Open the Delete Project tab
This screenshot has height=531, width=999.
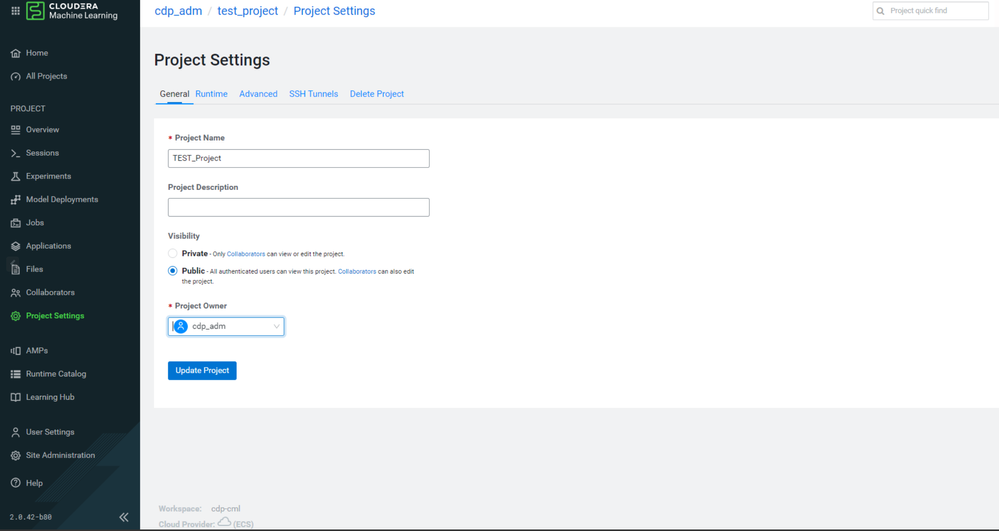(x=377, y=94)
